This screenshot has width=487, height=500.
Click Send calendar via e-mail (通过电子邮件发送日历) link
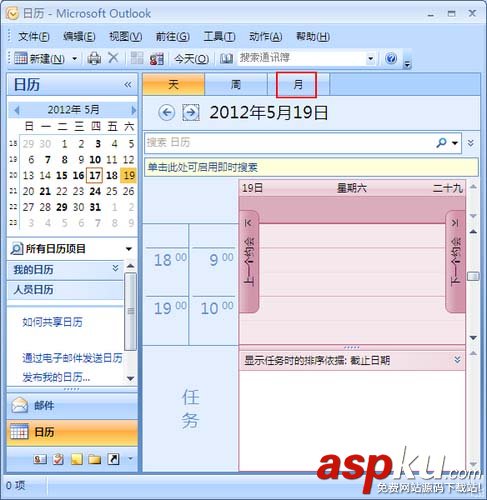(72, 358)
